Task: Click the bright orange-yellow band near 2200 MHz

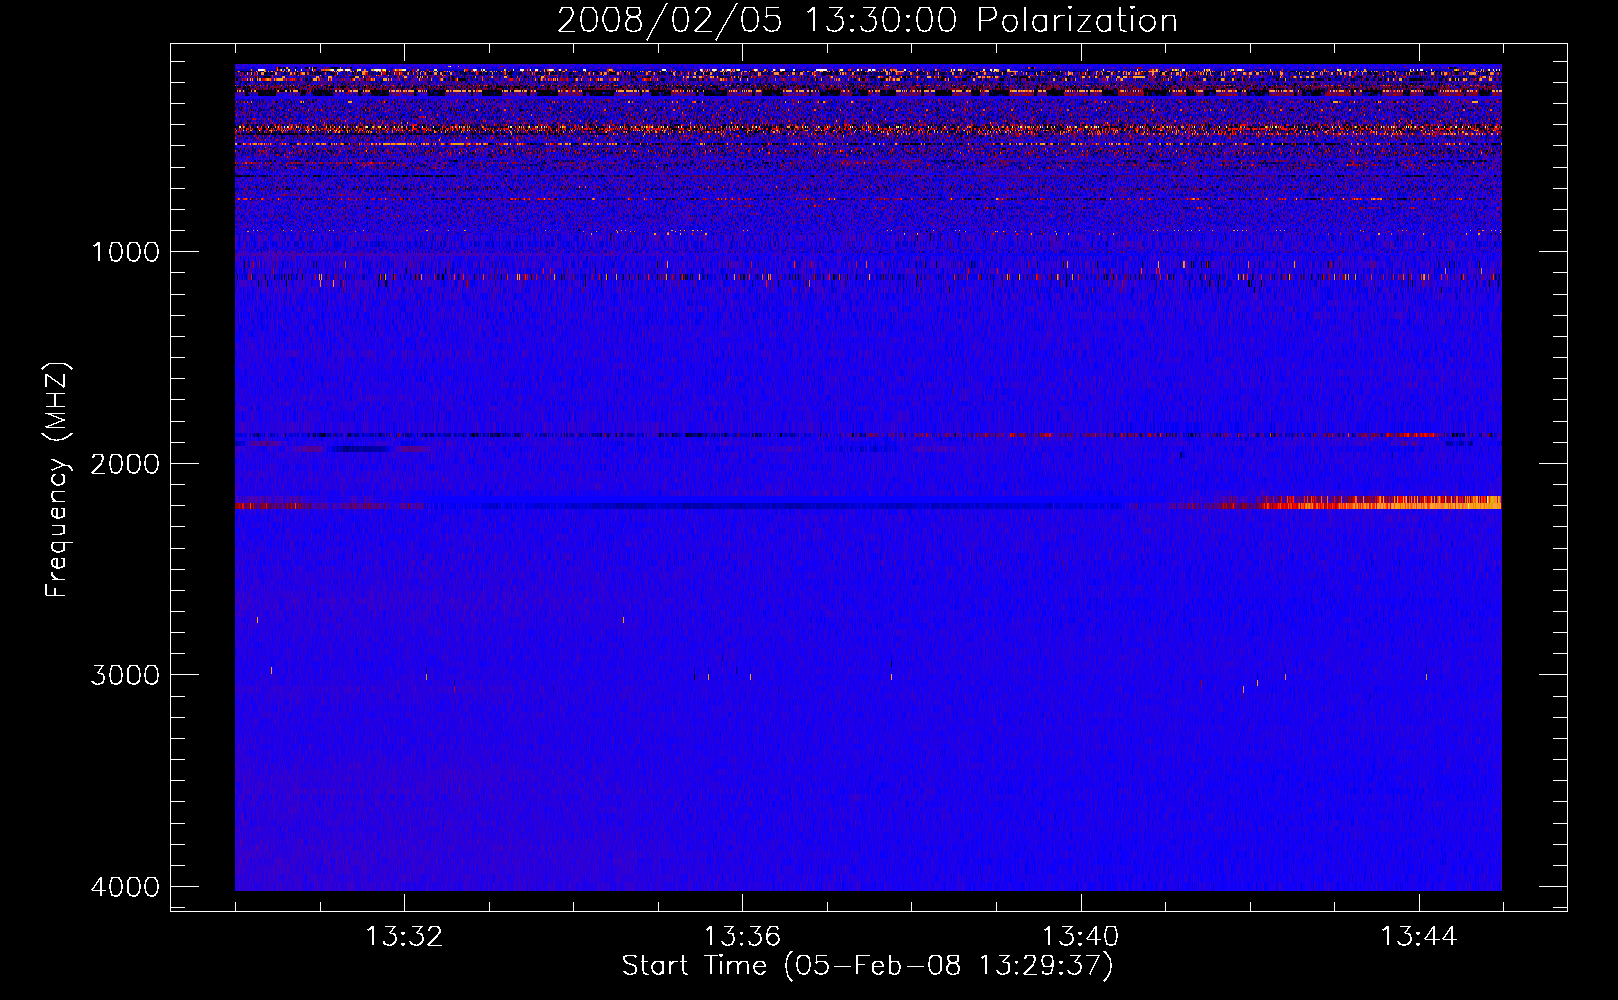Action: tap(1400, 503)
